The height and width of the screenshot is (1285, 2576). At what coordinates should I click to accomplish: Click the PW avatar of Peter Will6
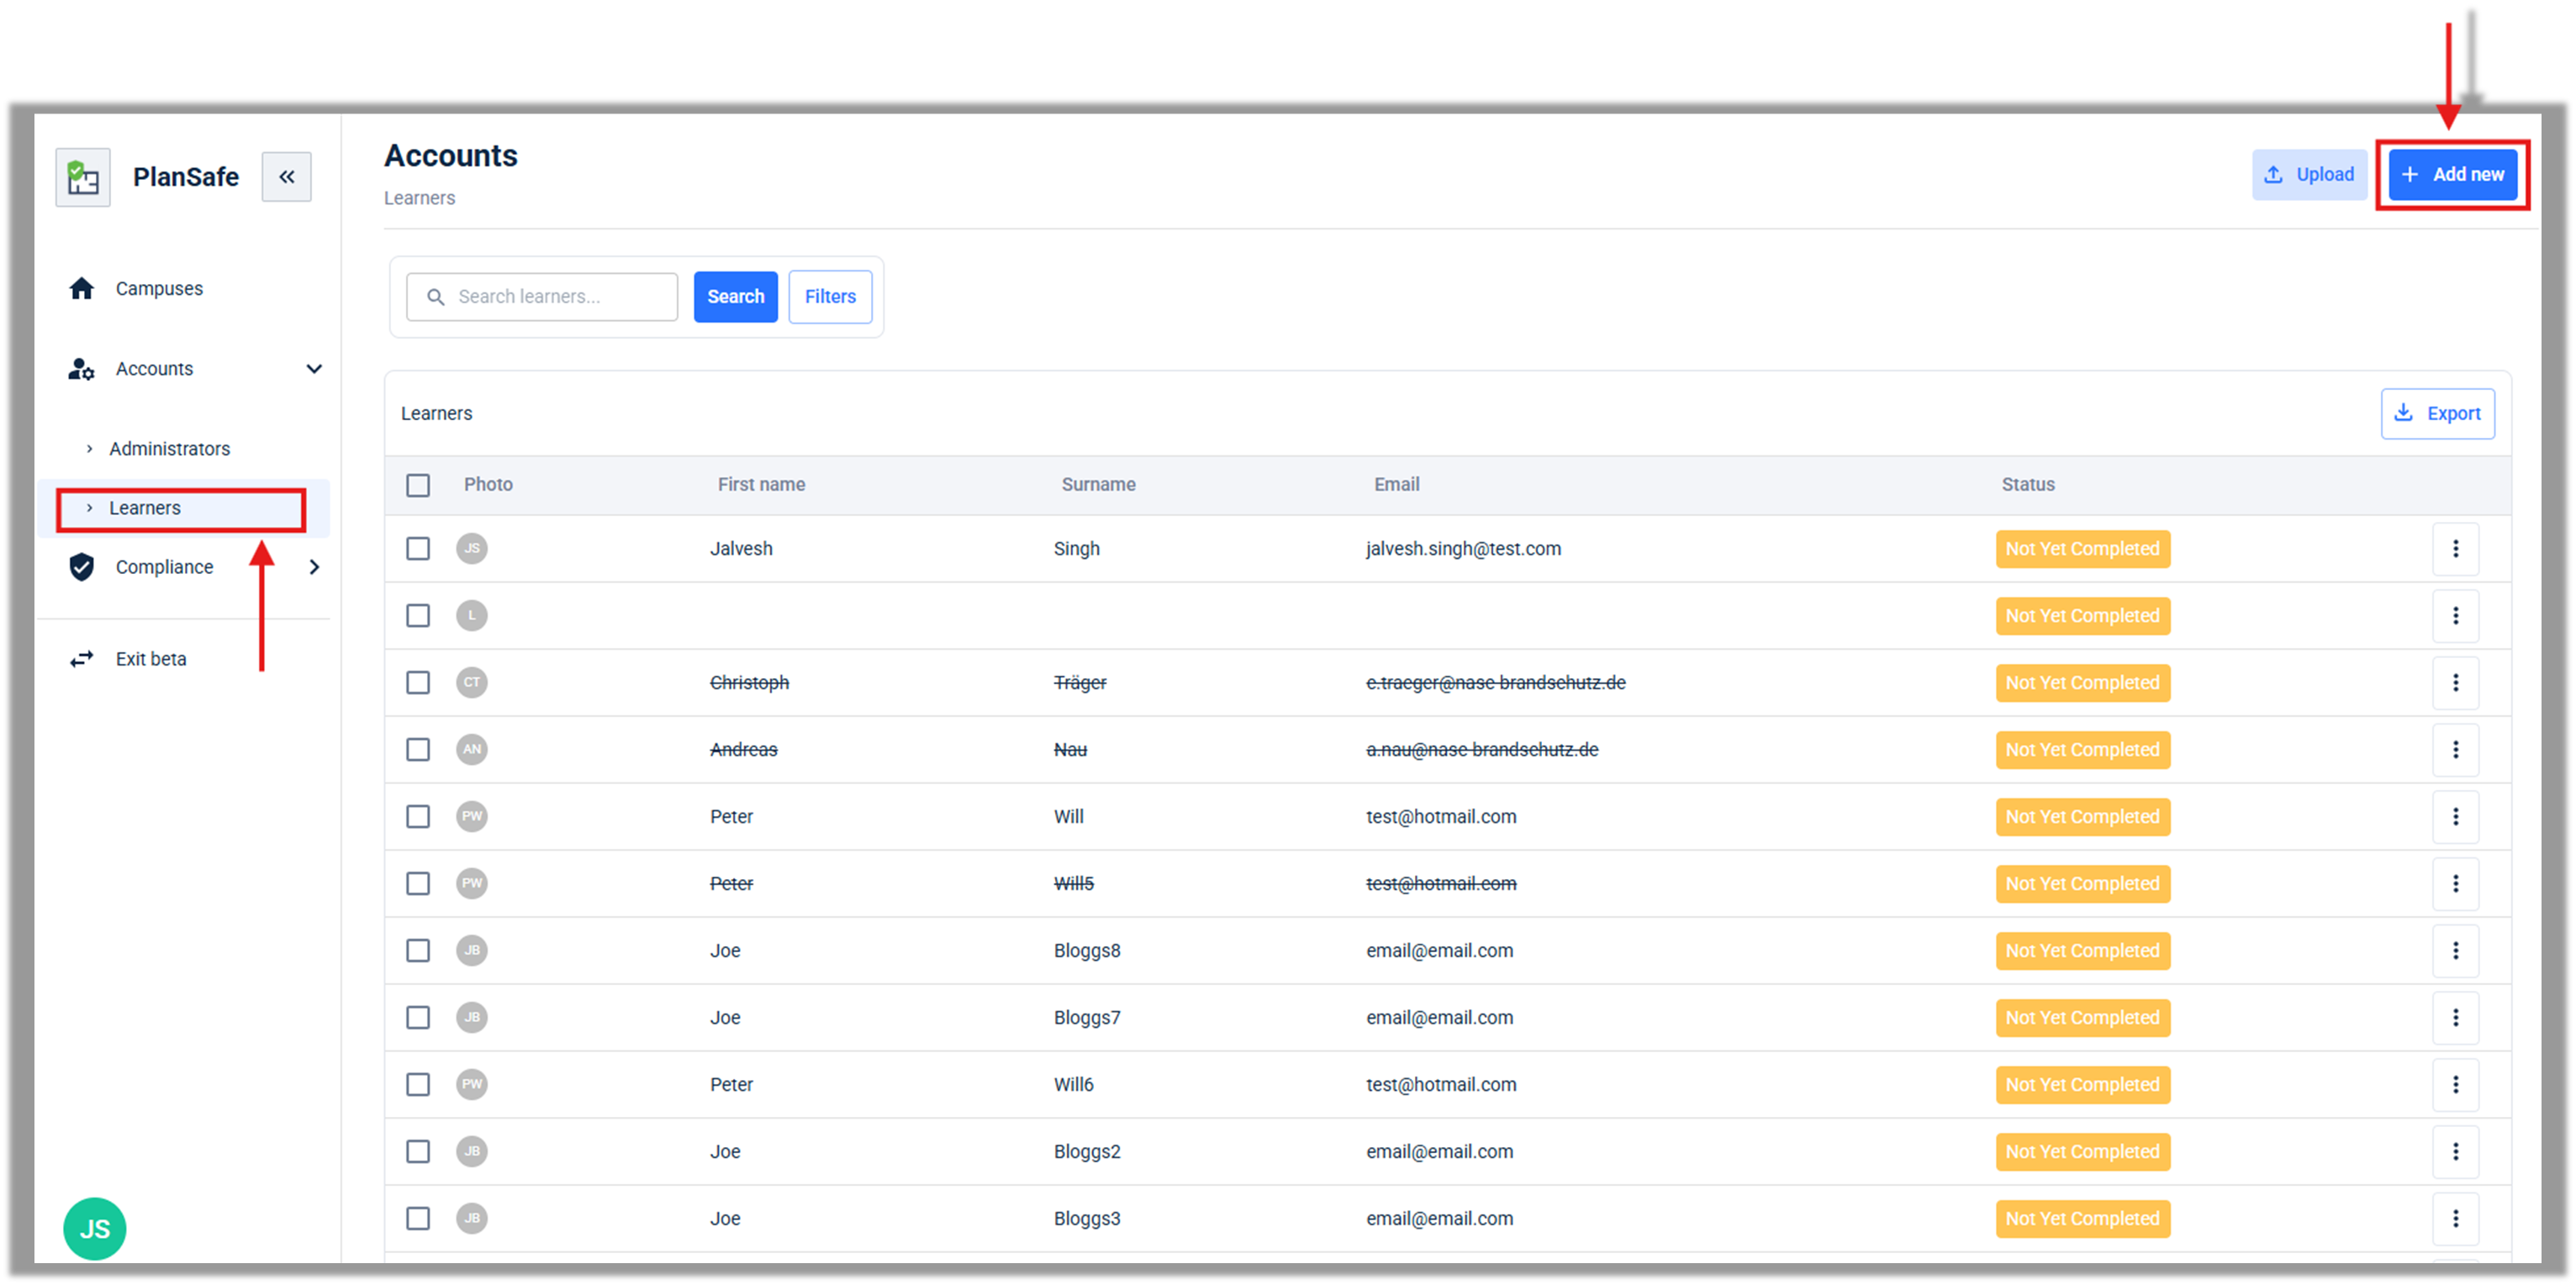coord(472,1085)
